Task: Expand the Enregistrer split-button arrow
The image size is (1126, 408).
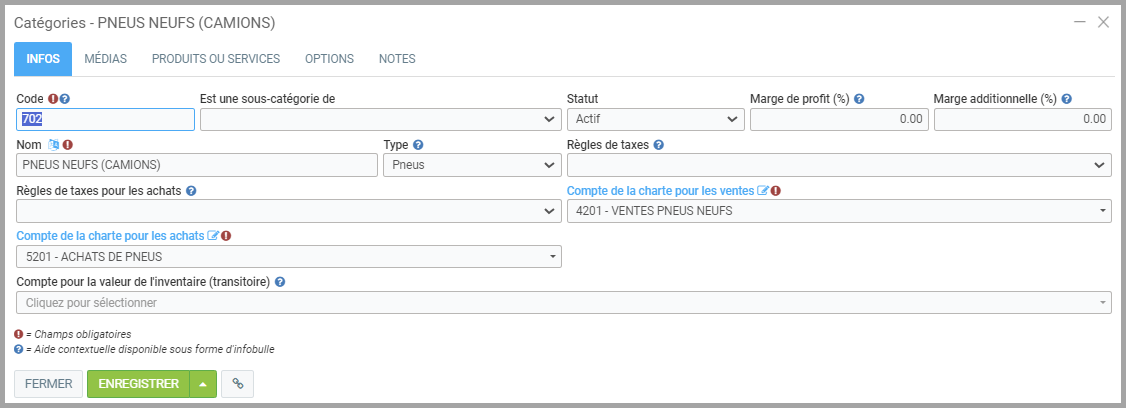Action: (203, 384)
